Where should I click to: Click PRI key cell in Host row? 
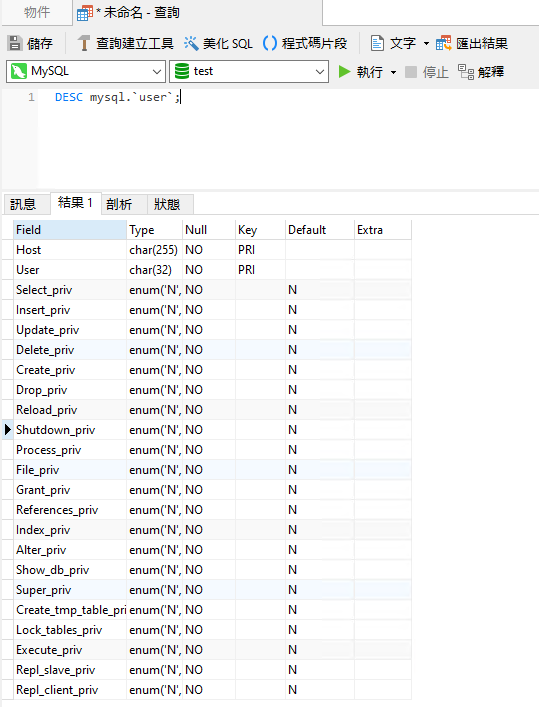(x=260, y=250)
